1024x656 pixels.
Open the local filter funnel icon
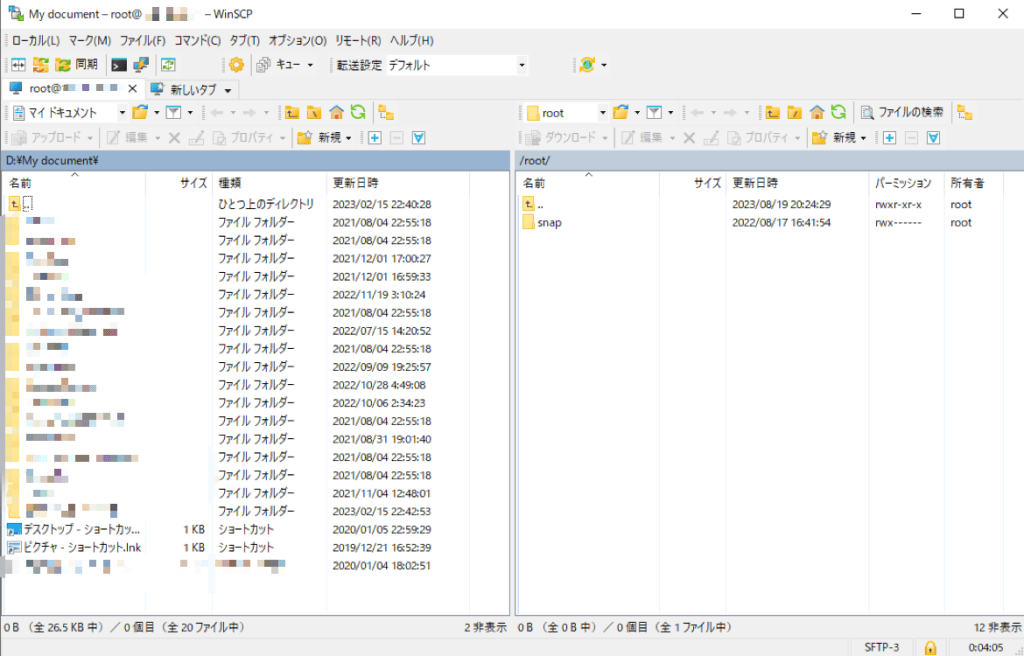tap(173, 112)
